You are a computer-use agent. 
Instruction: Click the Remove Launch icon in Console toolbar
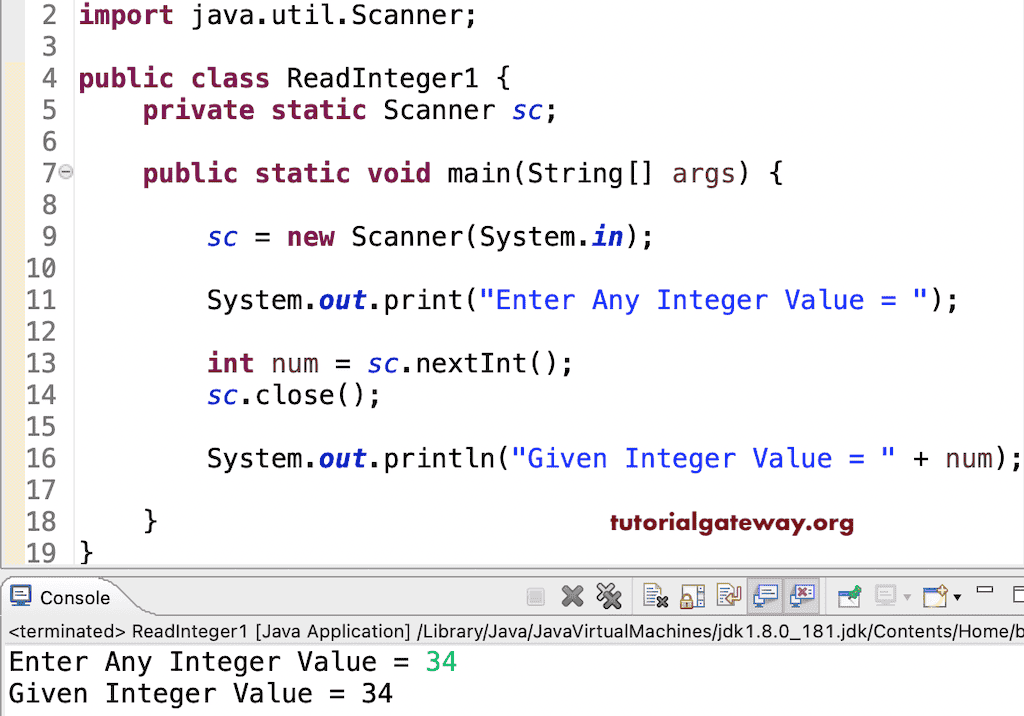tap(572, 596)
